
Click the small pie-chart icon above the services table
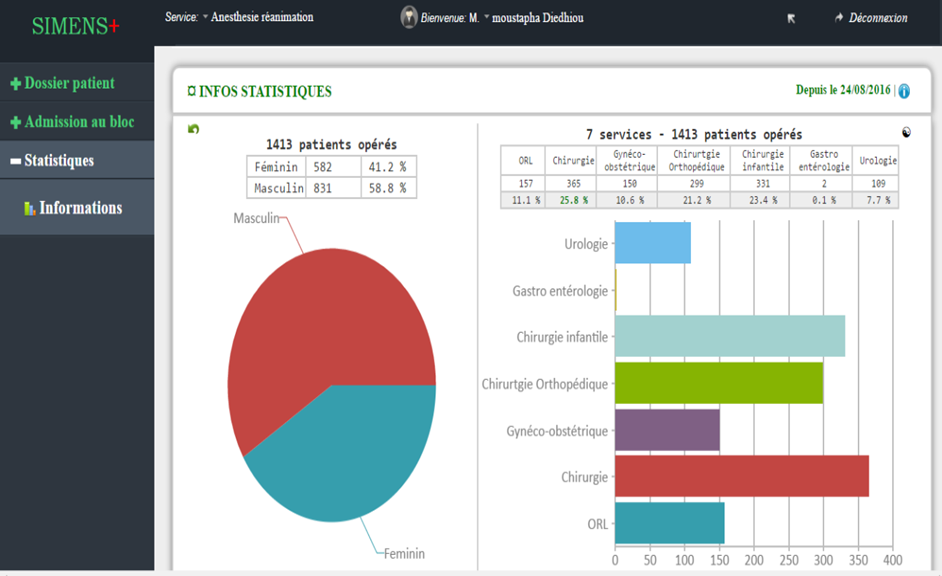coord(906,131)
